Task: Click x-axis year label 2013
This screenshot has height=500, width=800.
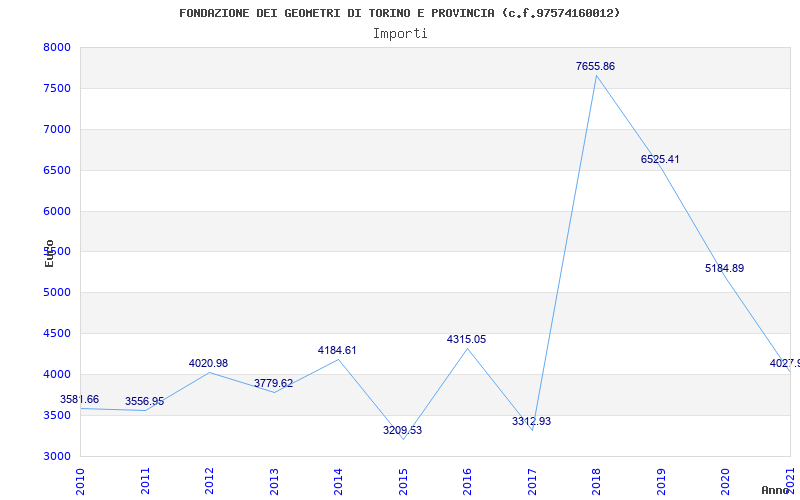Action: click(x=274, y=482)
